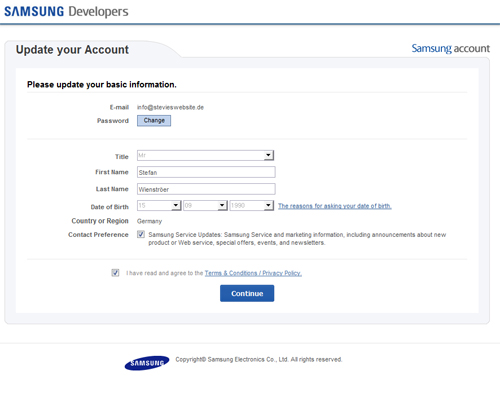Toggle the Samsung Service Updates checkbox
This screenshot has width=500, height=397.
(x=141, y=234)
